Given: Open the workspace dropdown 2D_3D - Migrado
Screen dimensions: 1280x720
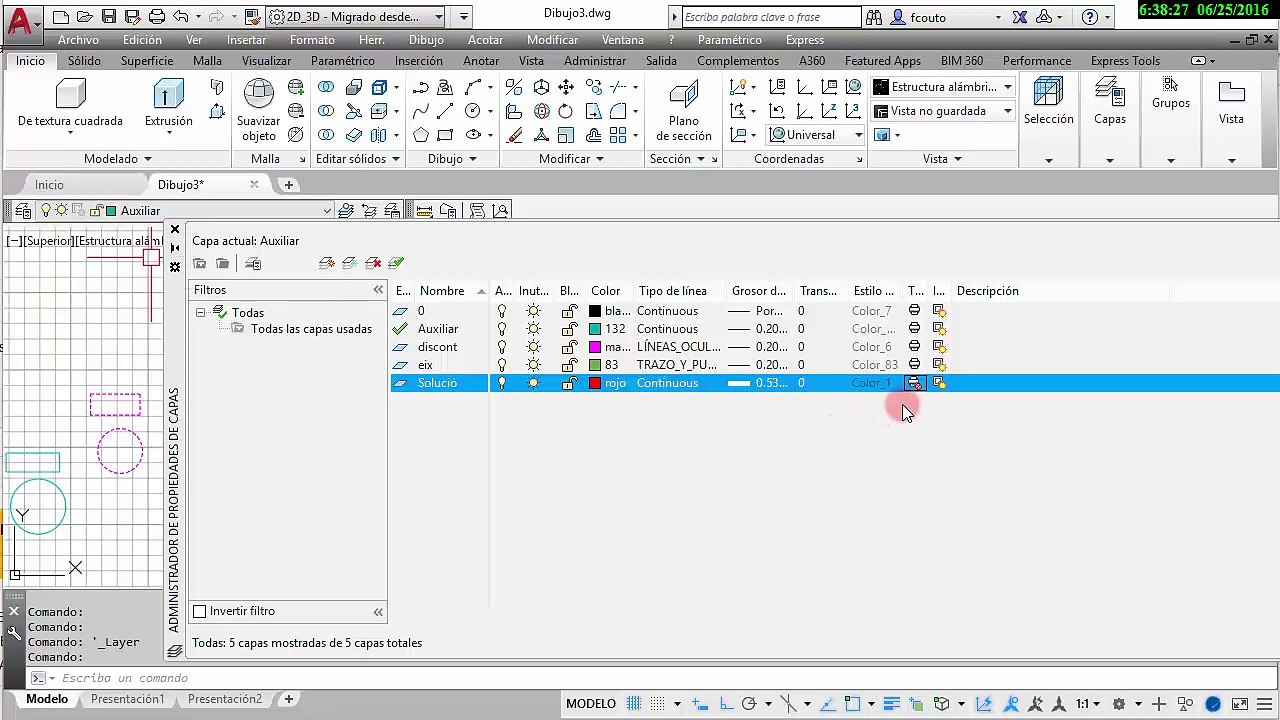Looking at the screenshot, I should pyautogui.click(x=356, y=17).
